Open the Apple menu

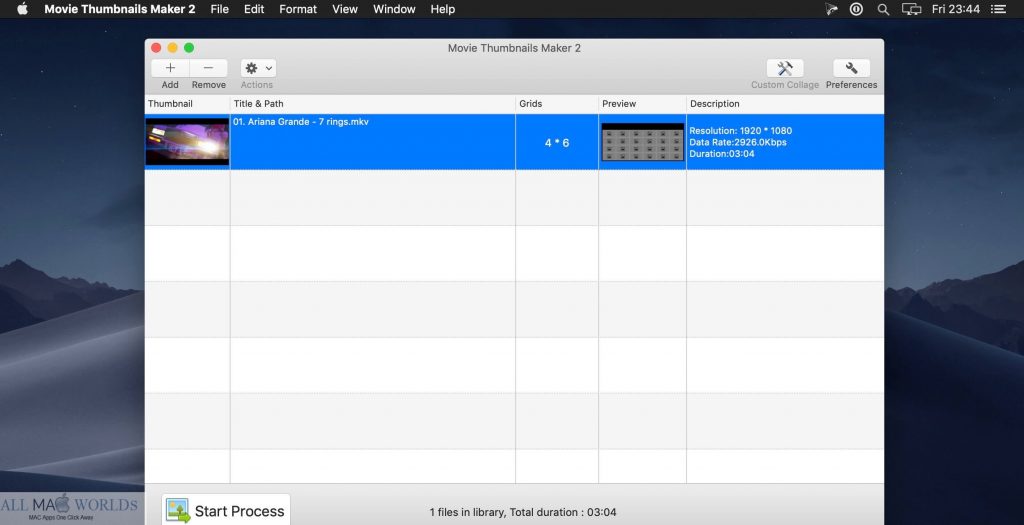click(22, 9)
